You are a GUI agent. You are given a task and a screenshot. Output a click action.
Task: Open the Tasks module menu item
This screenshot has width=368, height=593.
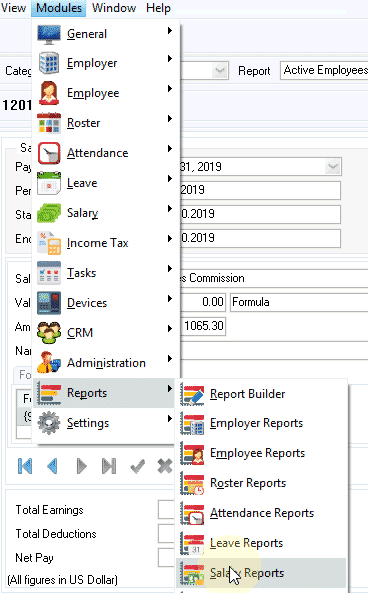104,273
